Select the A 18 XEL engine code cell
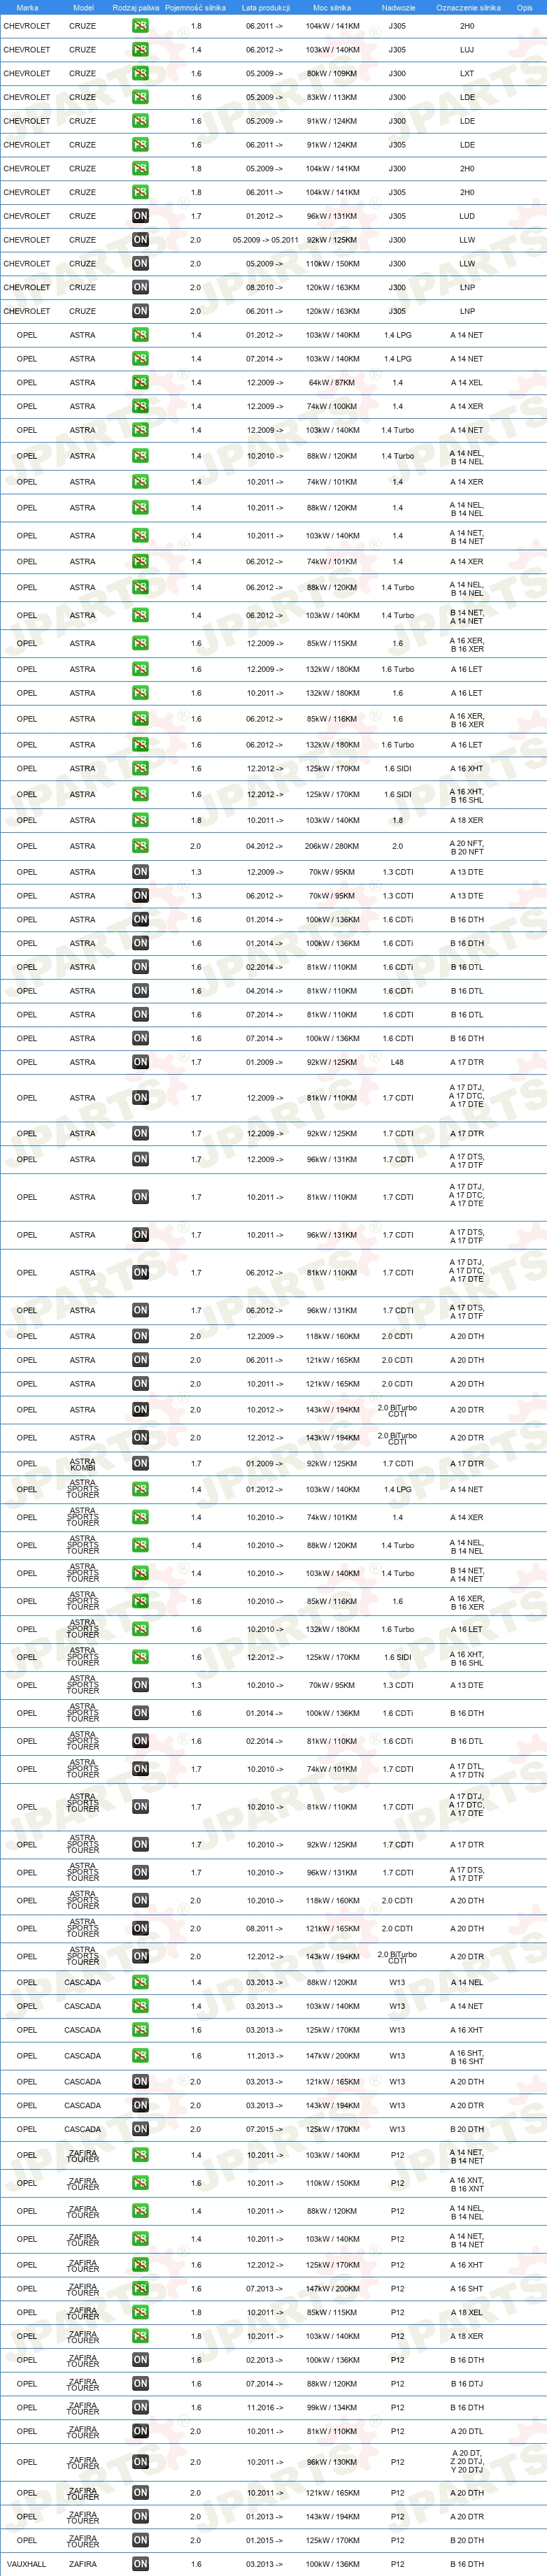547x2576 pixels. click(467, 2312)
